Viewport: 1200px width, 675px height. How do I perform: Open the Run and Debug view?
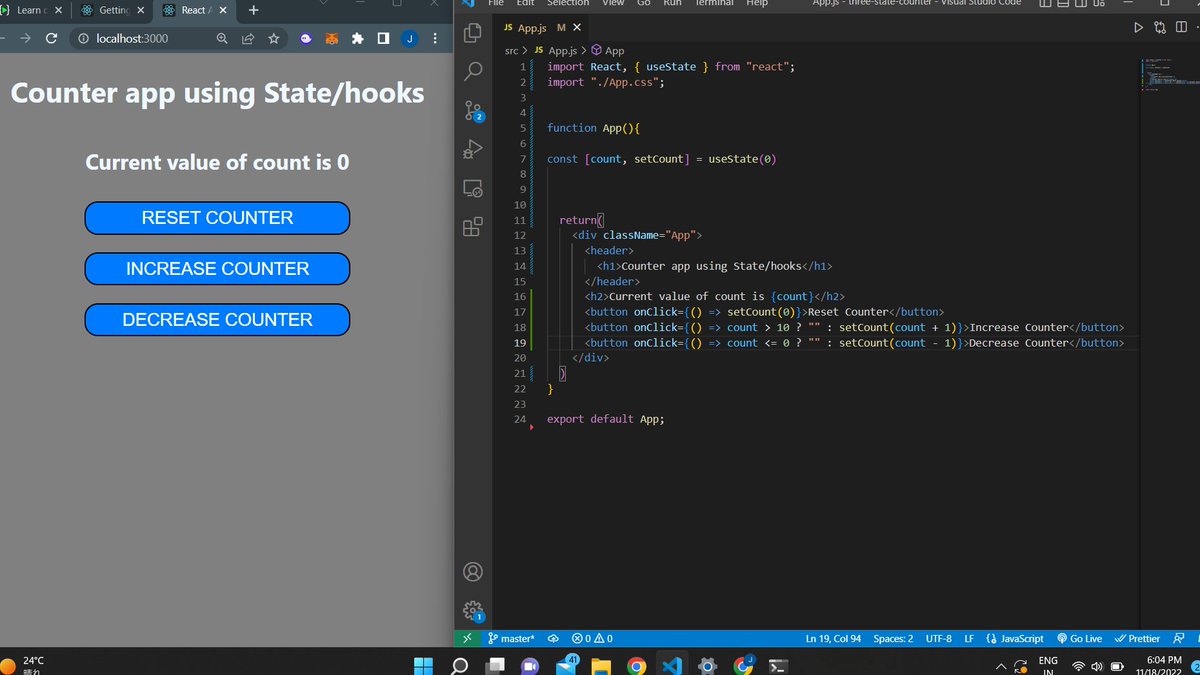pos(473,150)
